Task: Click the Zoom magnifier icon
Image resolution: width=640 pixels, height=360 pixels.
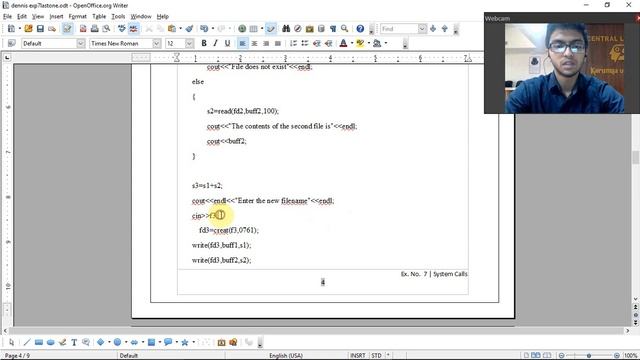Action: (x=345, y=29)
